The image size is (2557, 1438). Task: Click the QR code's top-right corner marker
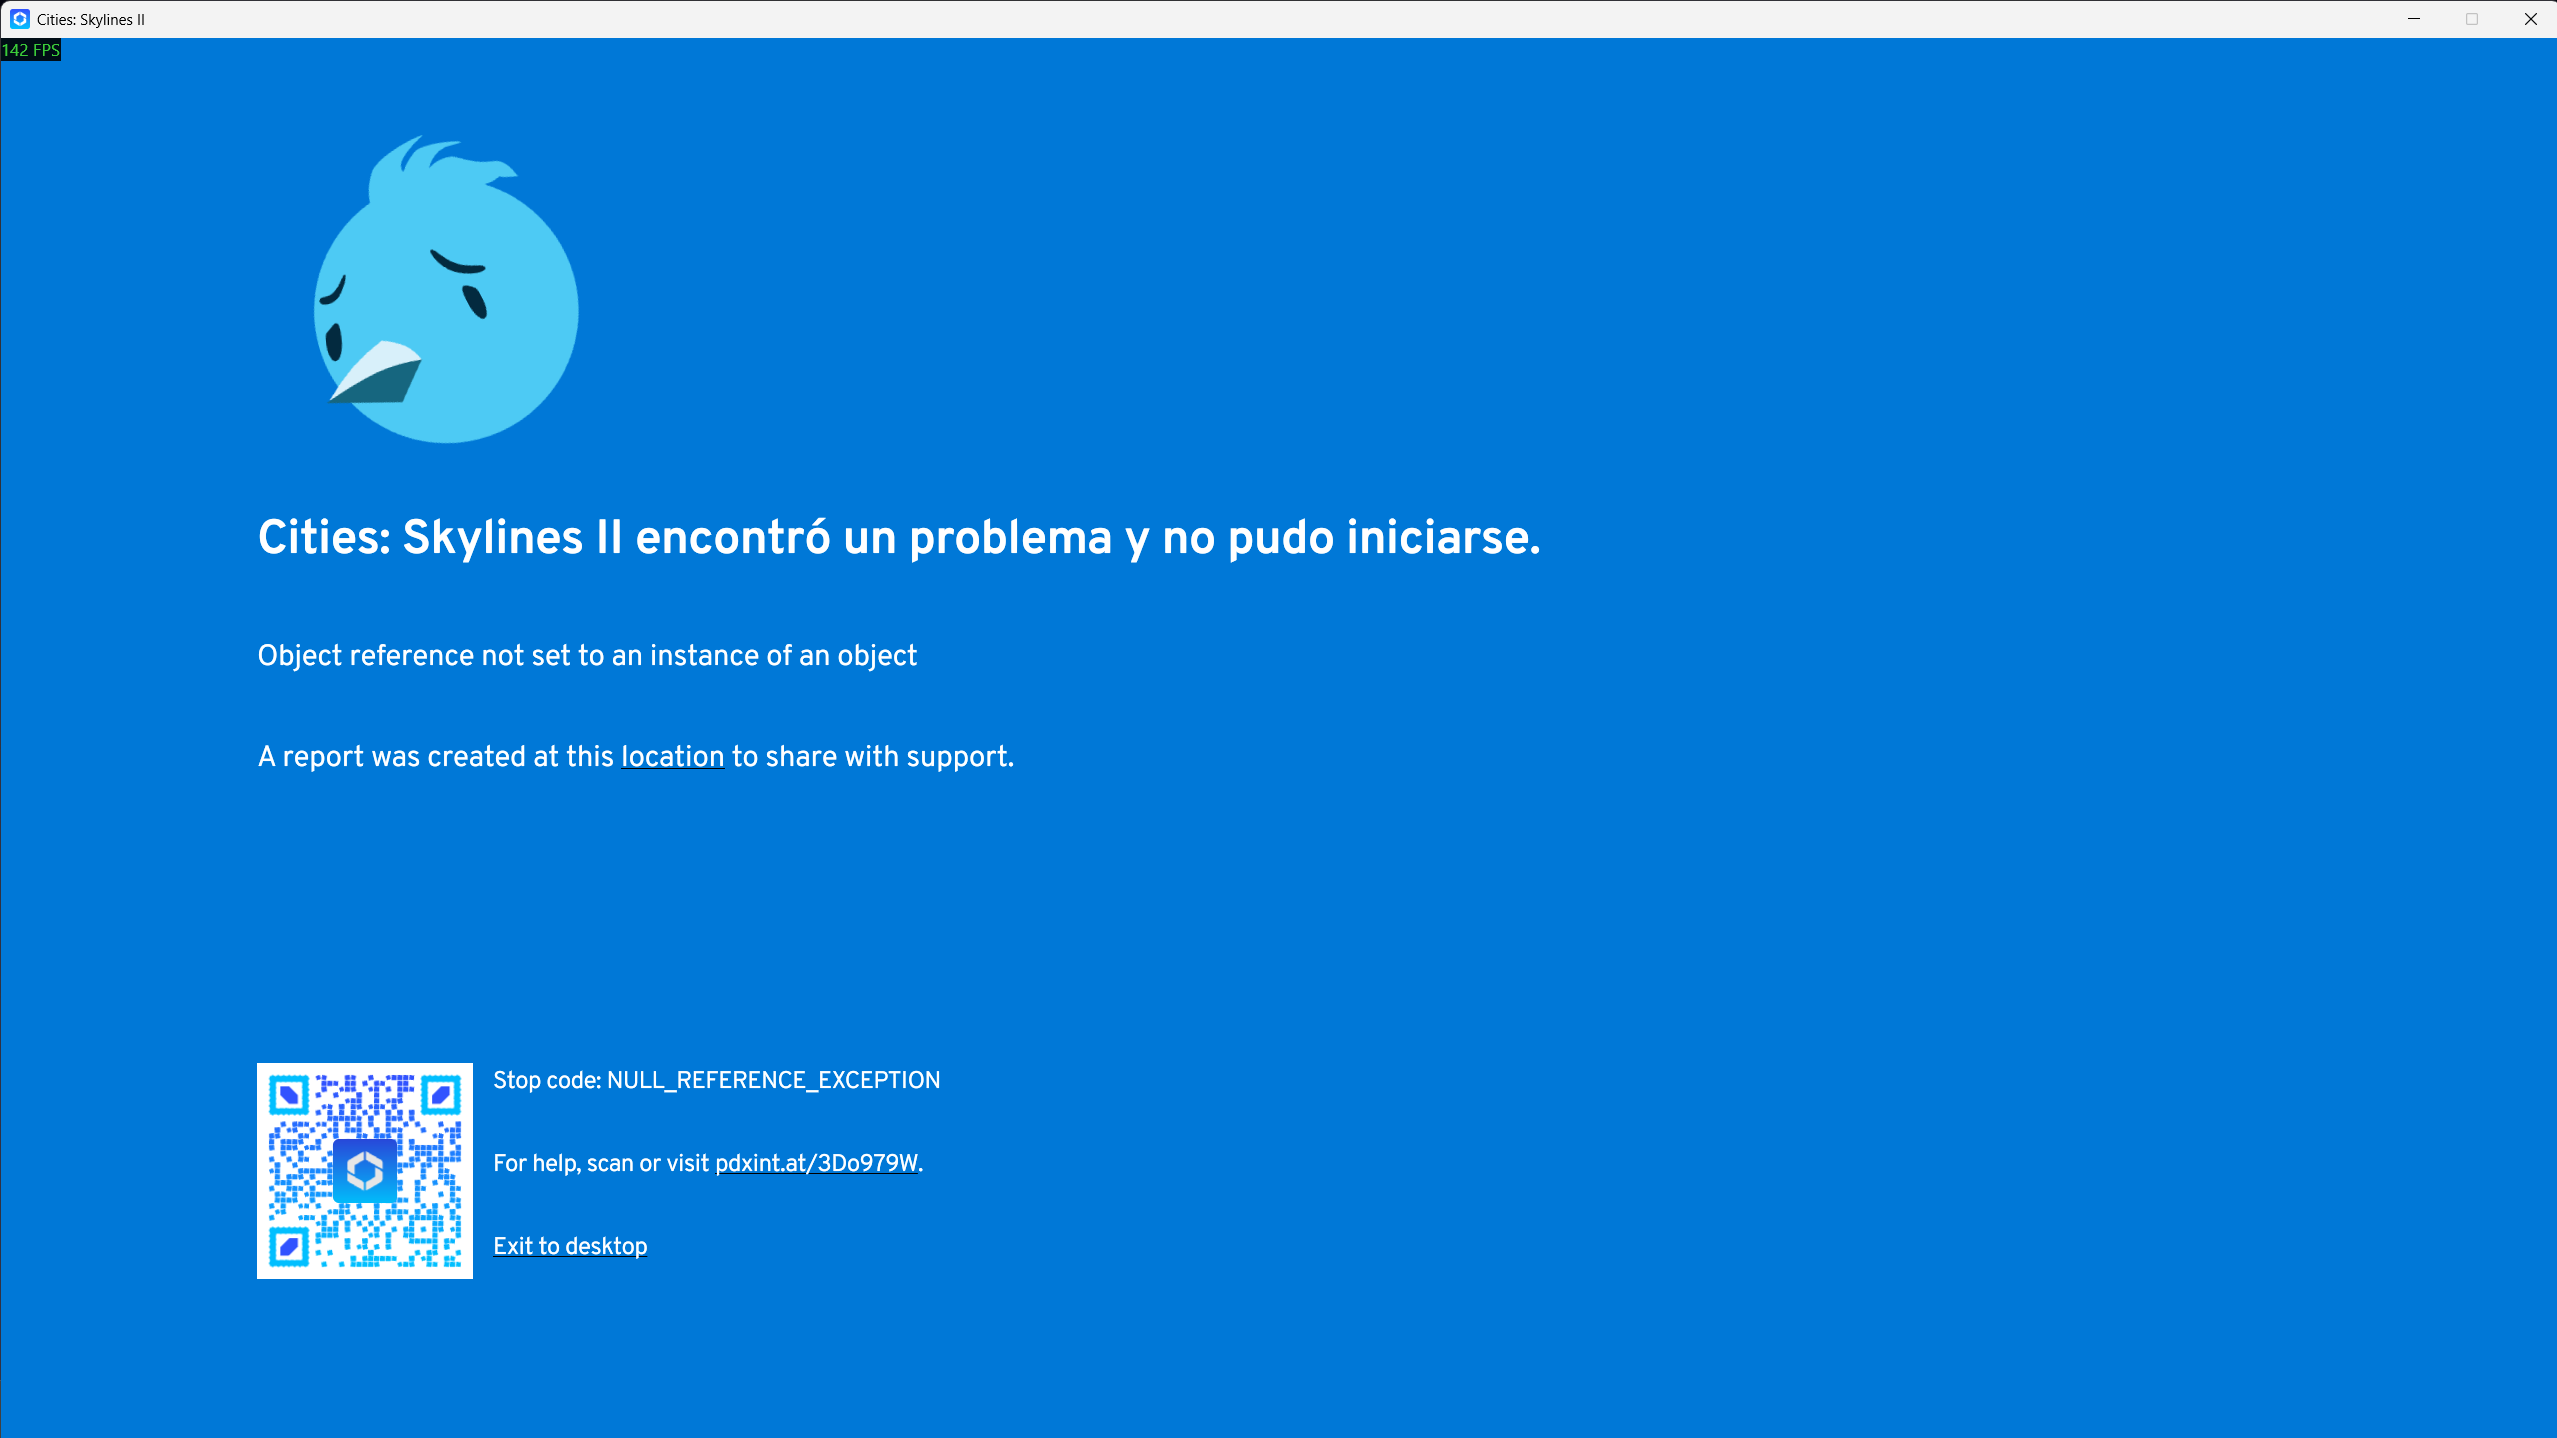click(x=440, y=1095)
